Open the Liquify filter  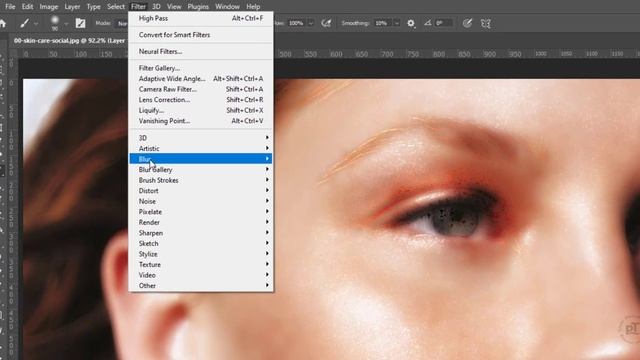point(201,110)
